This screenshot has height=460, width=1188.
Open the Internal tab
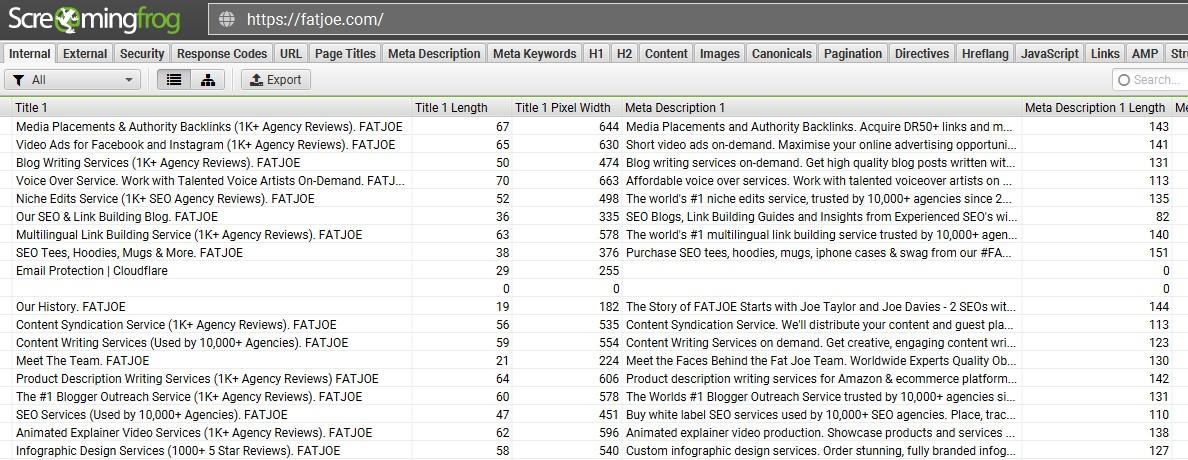(x=30, y=53)
